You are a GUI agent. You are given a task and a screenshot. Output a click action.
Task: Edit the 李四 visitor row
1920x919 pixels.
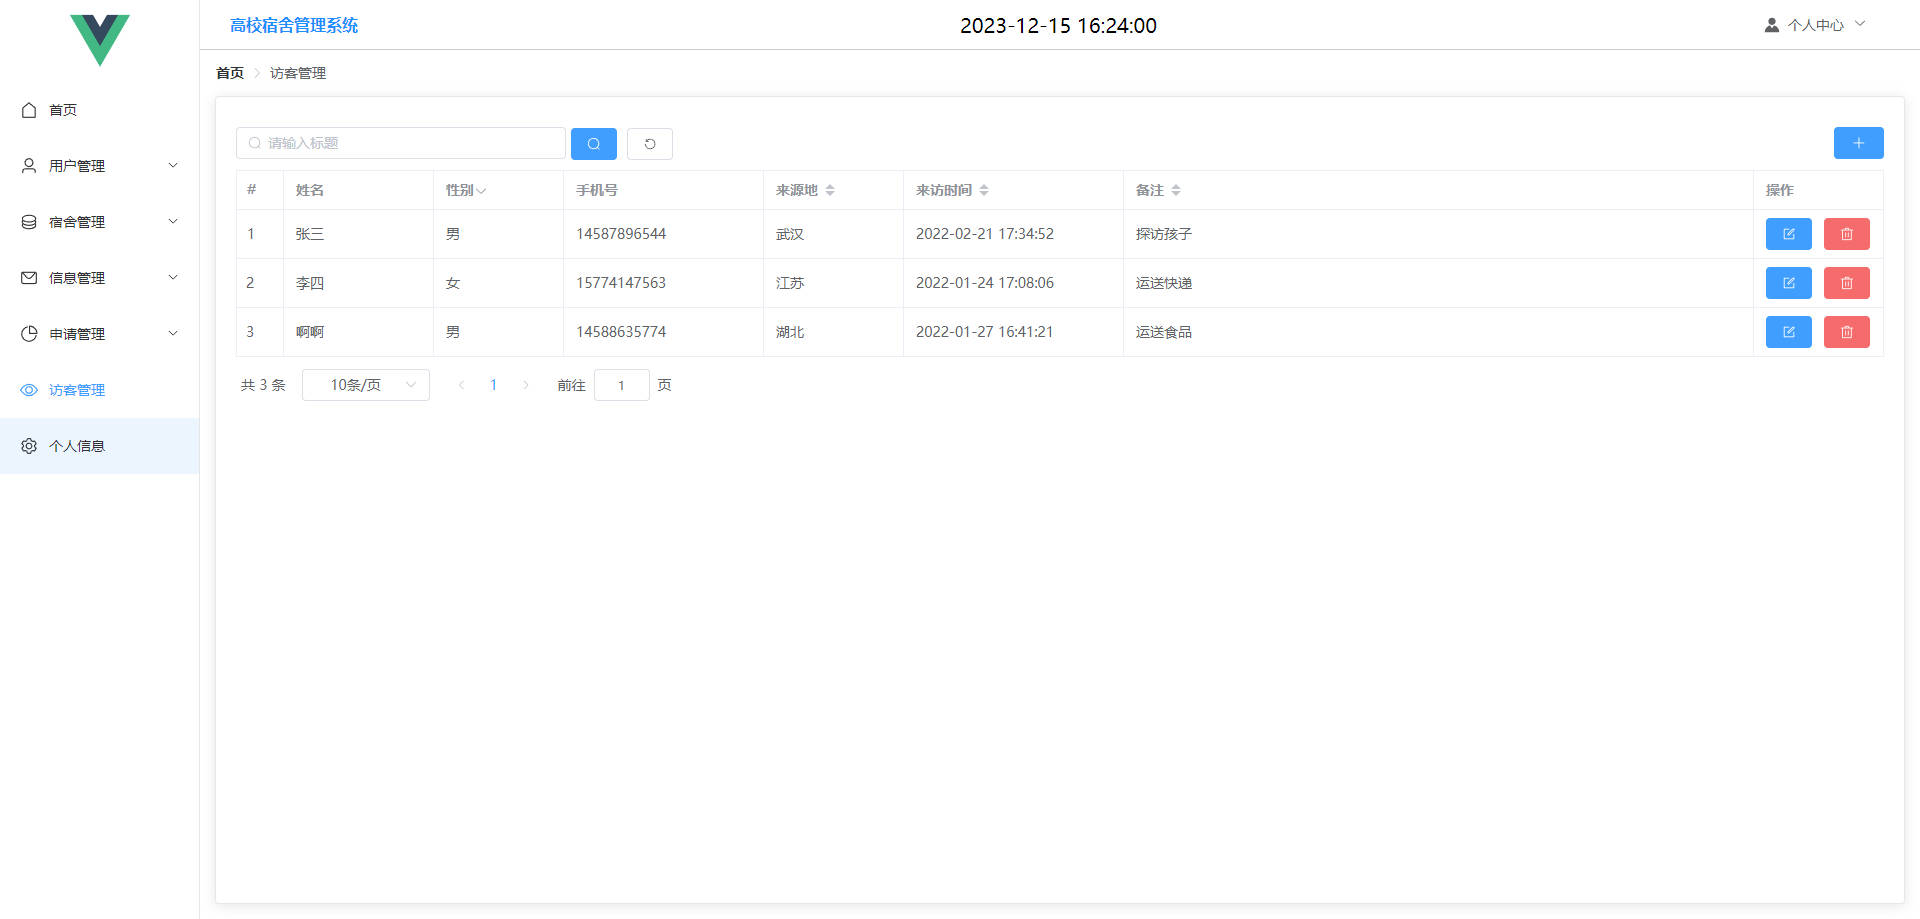coord(1789,283)
